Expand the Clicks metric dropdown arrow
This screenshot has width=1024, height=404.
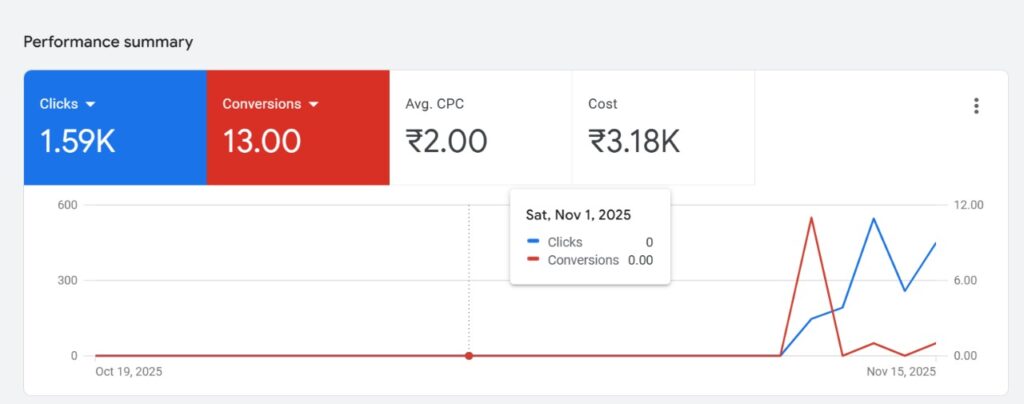(90, 104)
